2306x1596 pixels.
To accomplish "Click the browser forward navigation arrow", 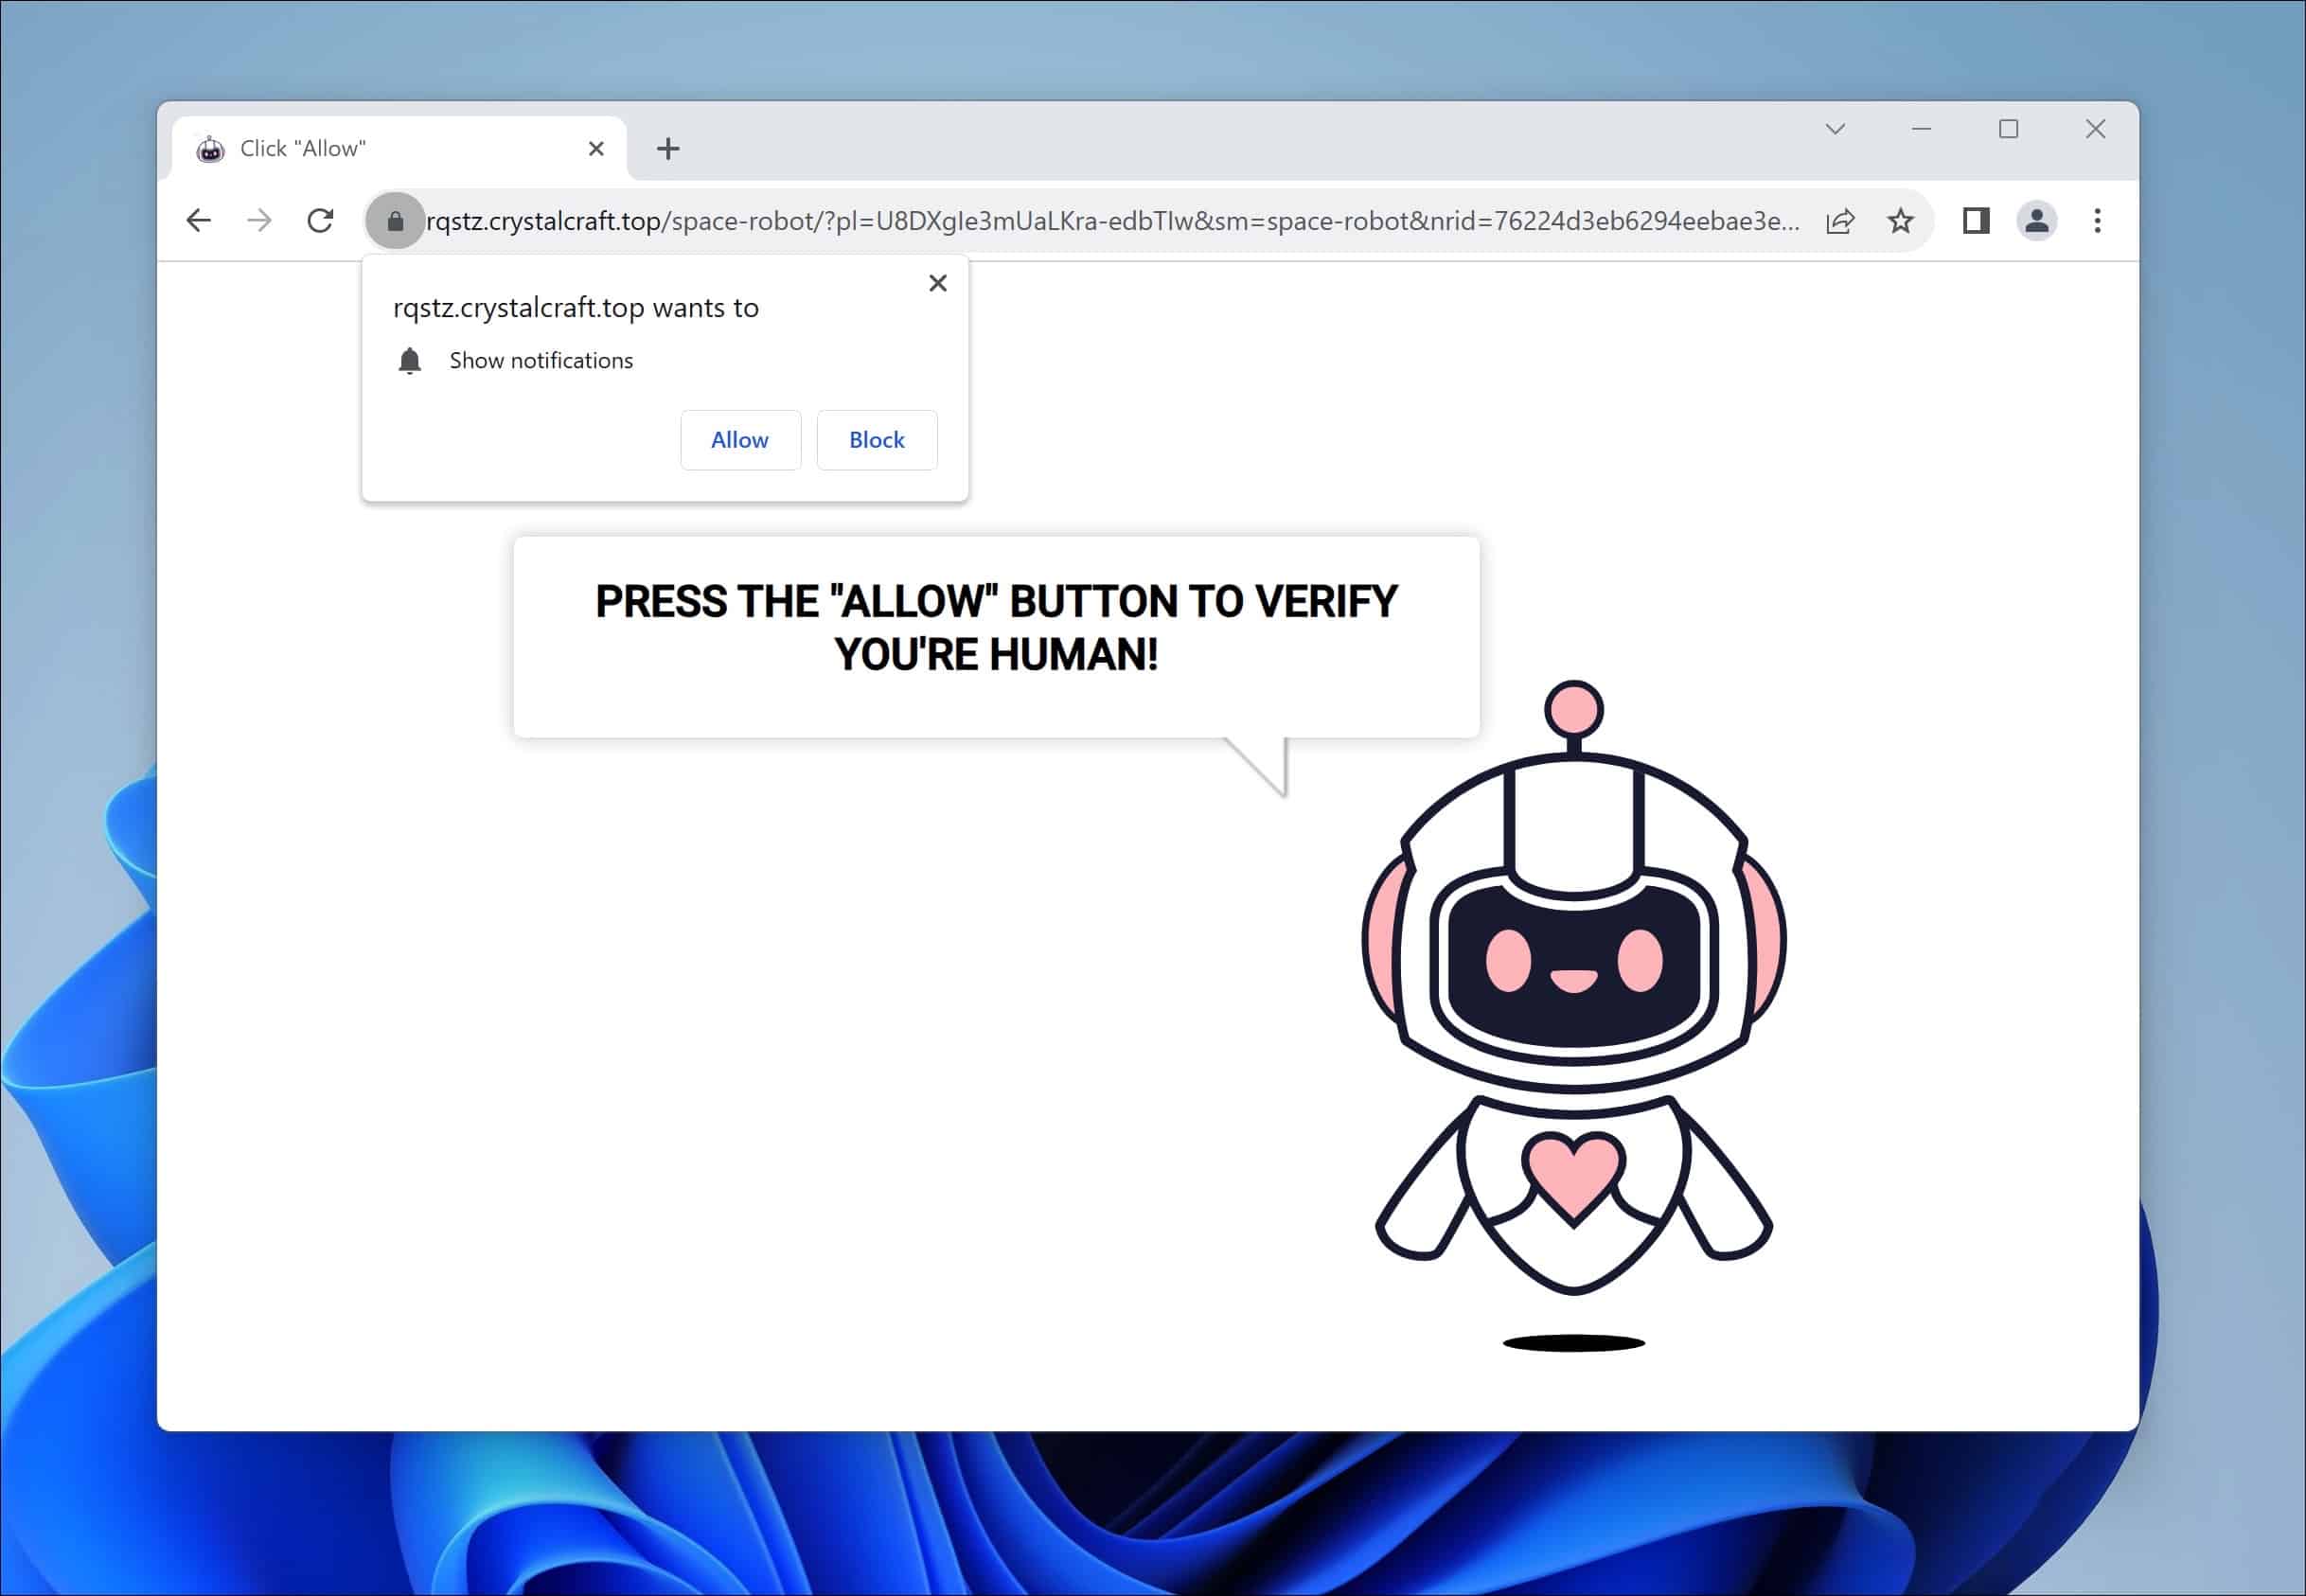I will 261,221.
